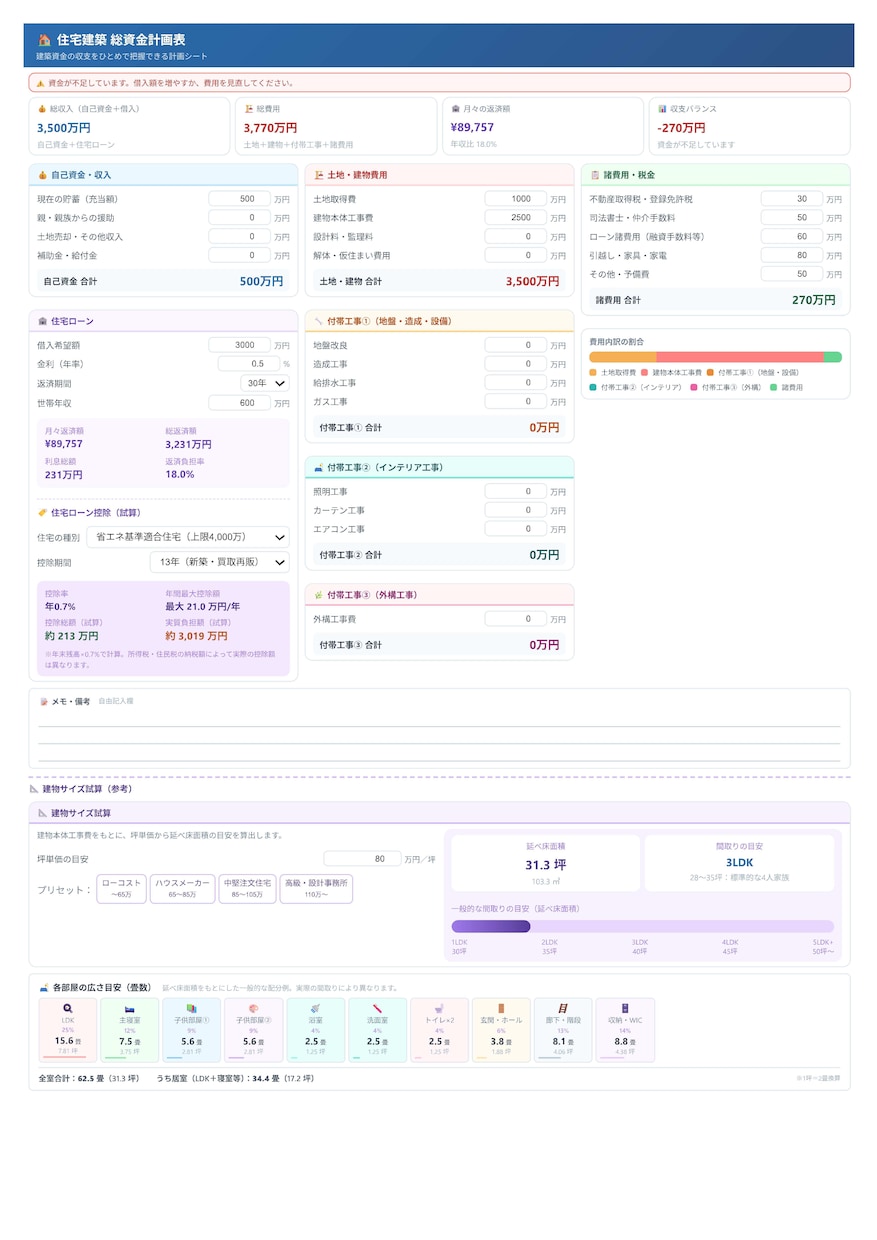Image resolution: width=877 pixels, height=1240 pixels.
Task: Click the 司法書士・仲介手数料 amount field
Action: point(792,217)
